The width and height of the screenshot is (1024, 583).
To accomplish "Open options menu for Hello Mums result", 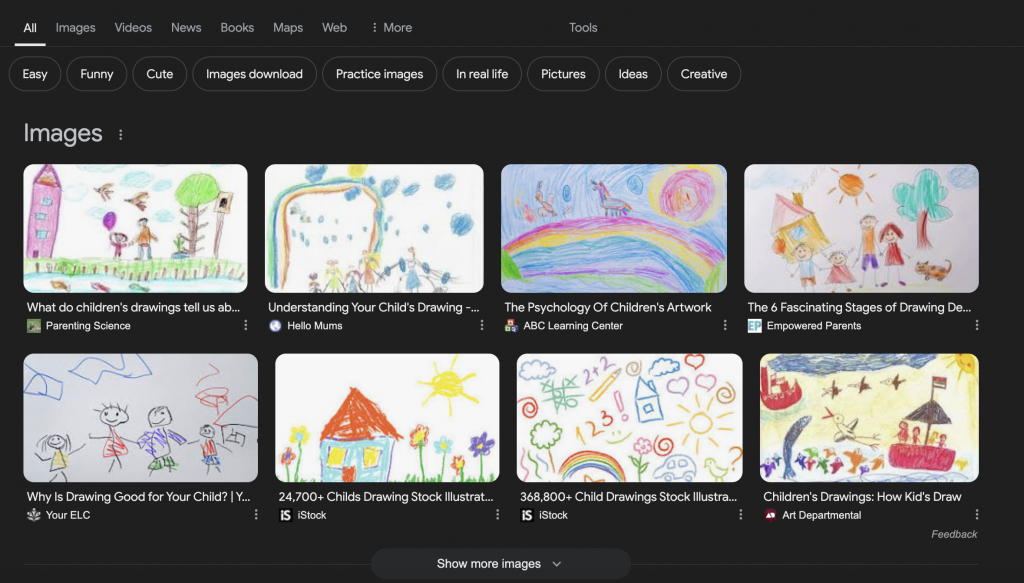I will [x=482, y=326].
